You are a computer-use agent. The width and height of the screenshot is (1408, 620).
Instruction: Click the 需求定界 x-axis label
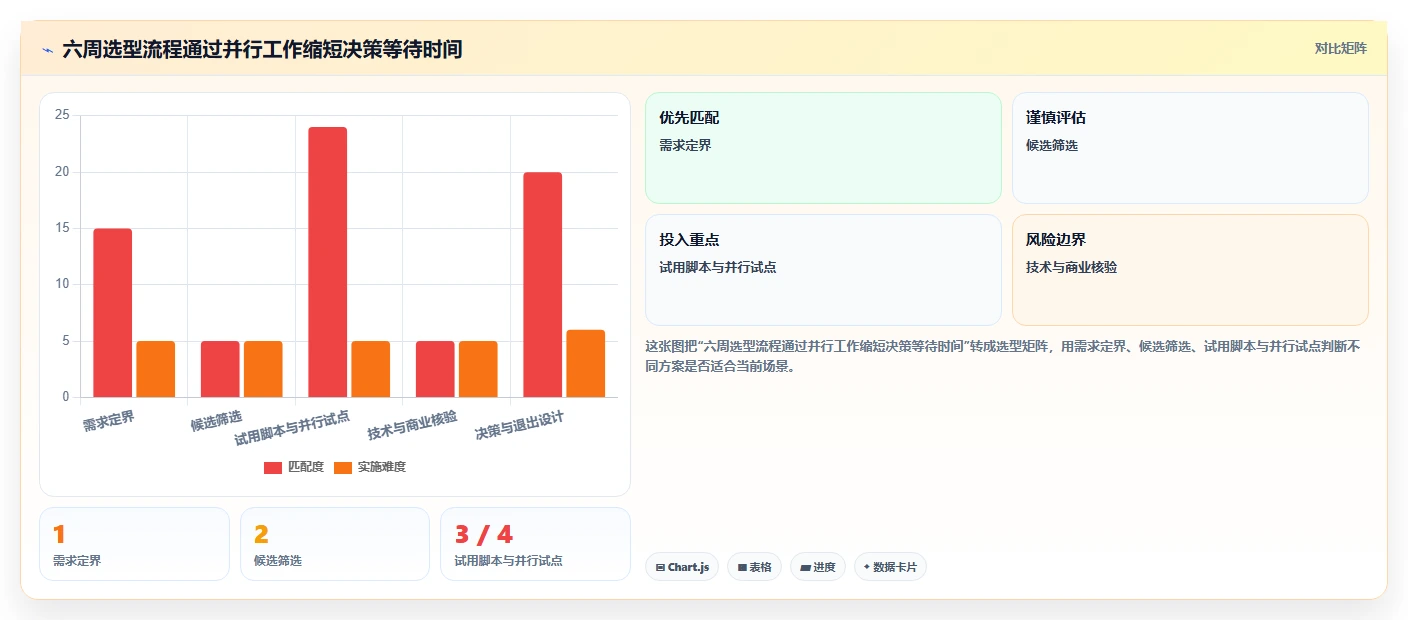109,421
